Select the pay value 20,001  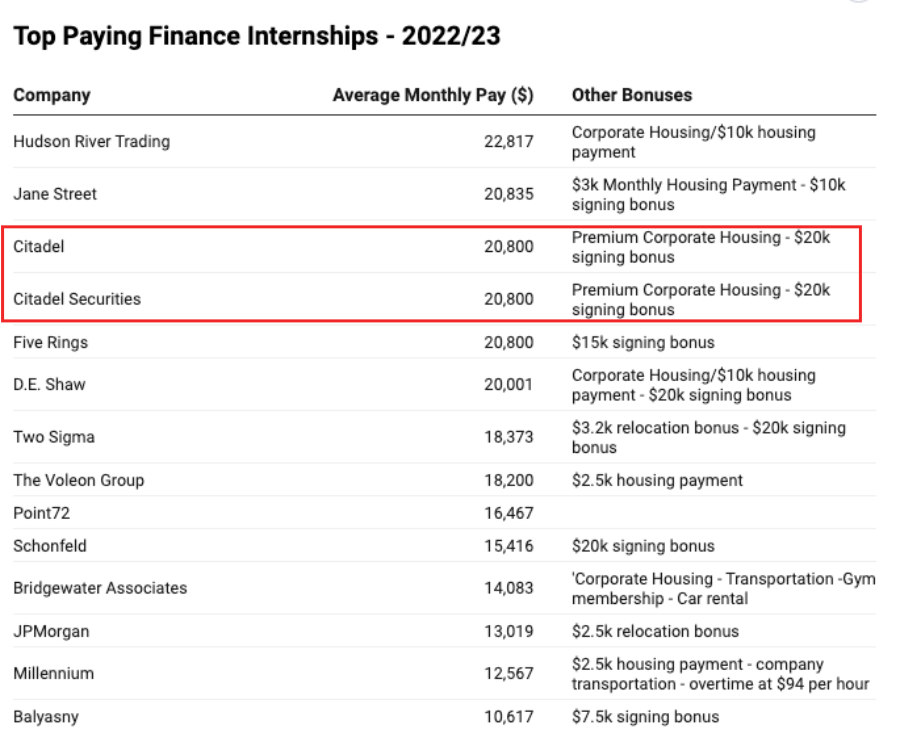pyautogui.click(x=509, y=384)
